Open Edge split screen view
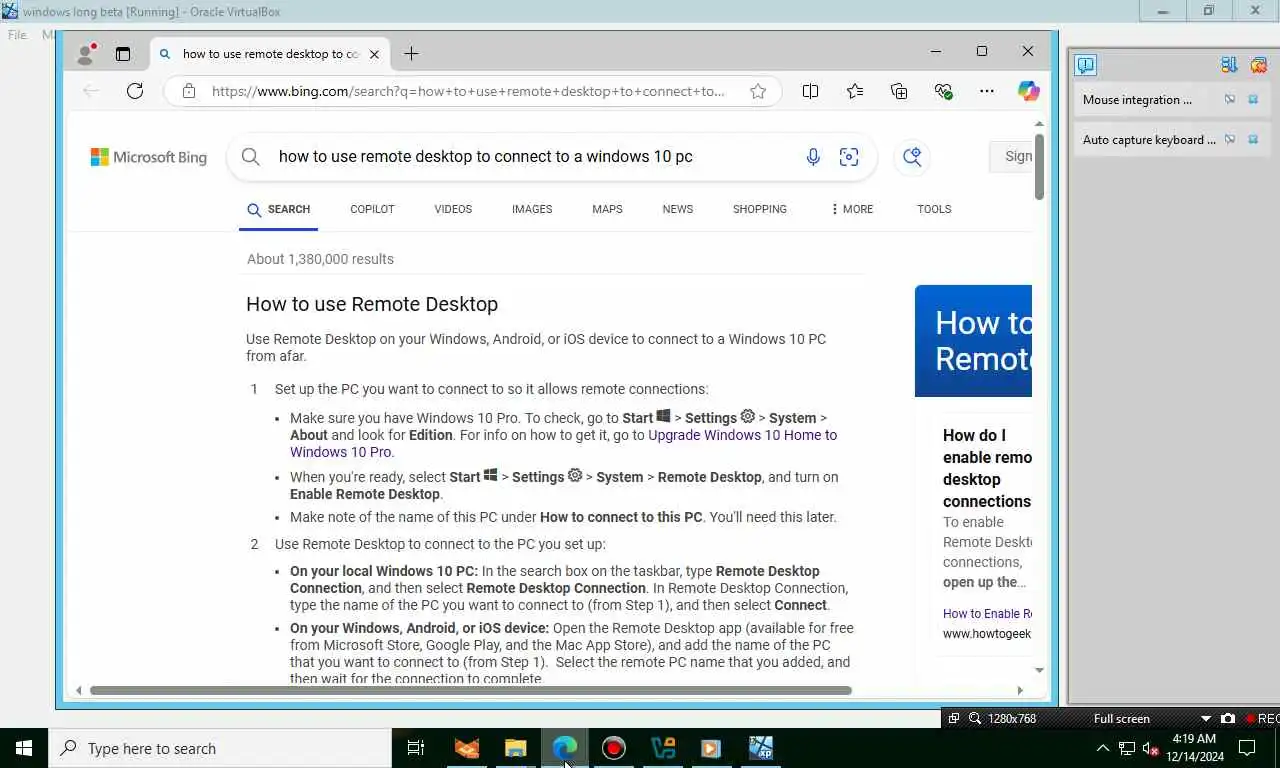The height and width of the screenshot is (768, 1280). pos(811,91)
